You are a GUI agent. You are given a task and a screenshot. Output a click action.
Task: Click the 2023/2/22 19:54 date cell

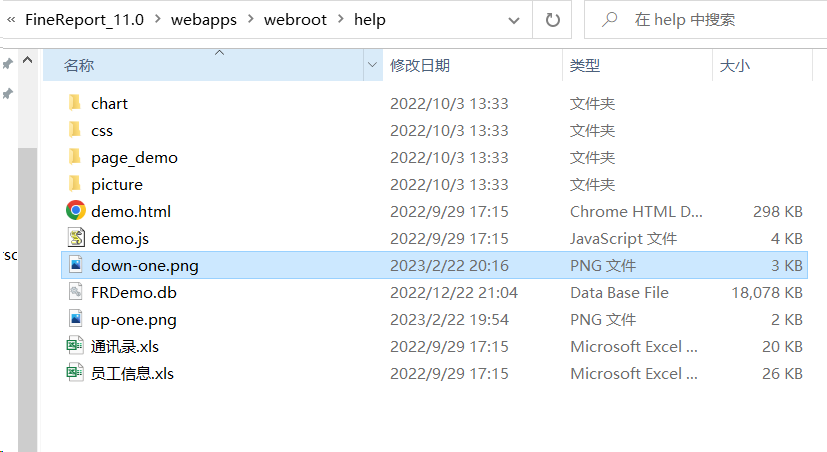(x=449, y=320)
